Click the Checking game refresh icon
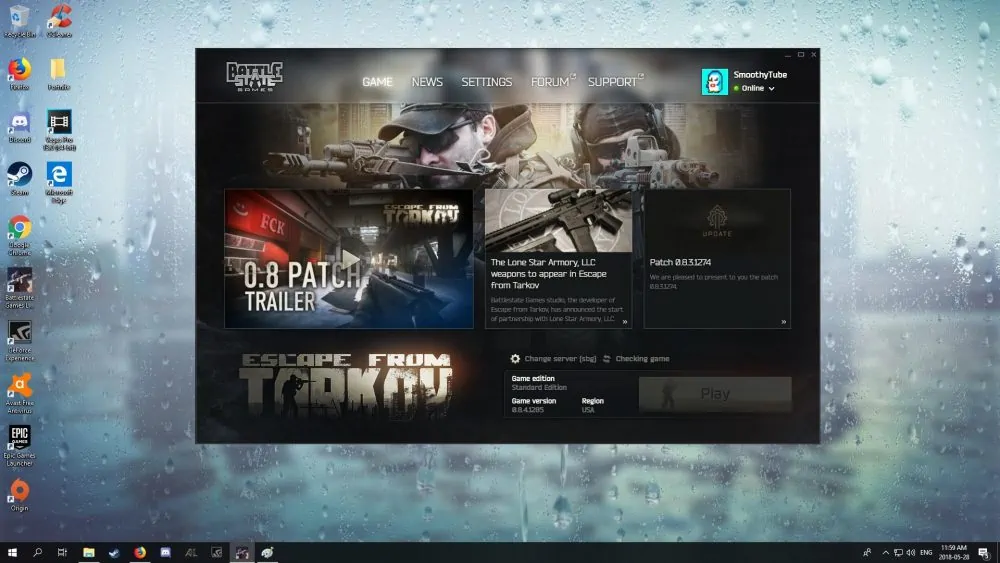 [607, 359]
